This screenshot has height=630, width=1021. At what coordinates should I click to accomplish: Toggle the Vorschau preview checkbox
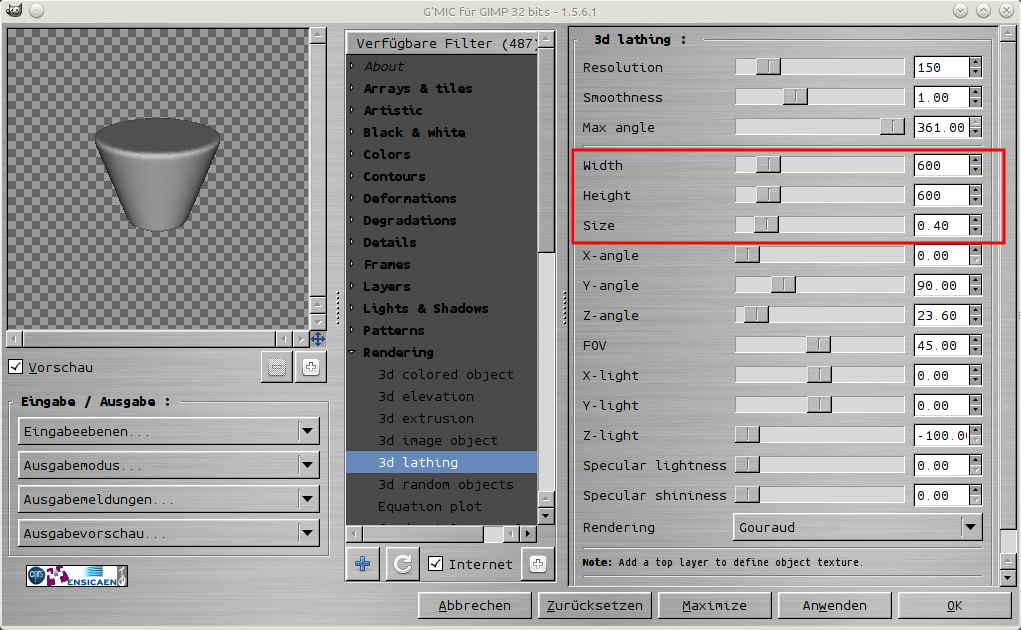16,367
